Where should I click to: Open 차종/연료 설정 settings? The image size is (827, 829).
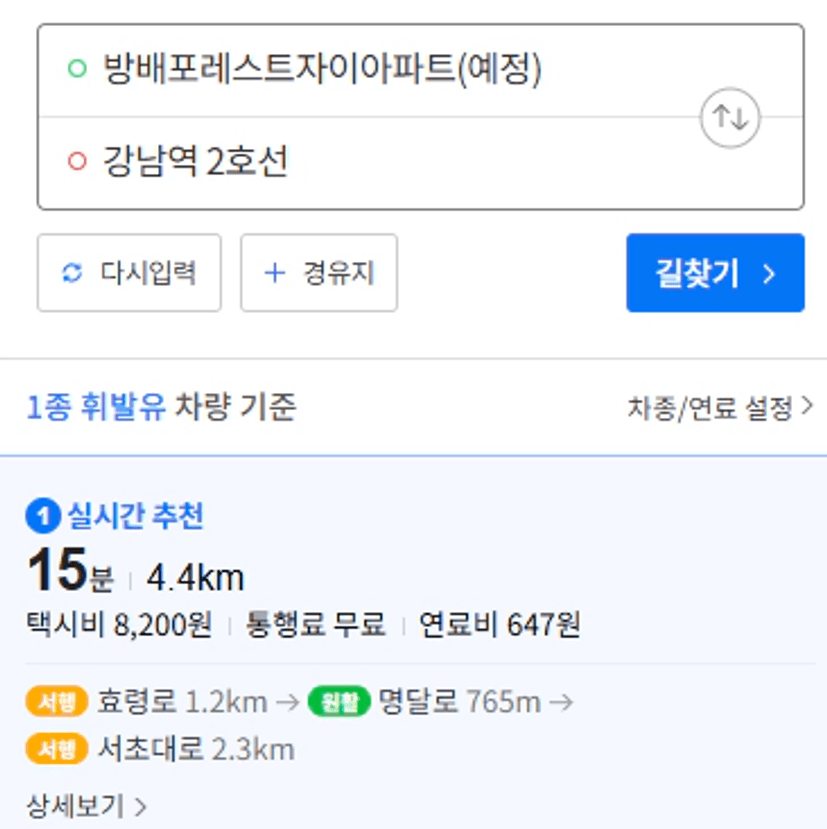[x=720, y=408]
